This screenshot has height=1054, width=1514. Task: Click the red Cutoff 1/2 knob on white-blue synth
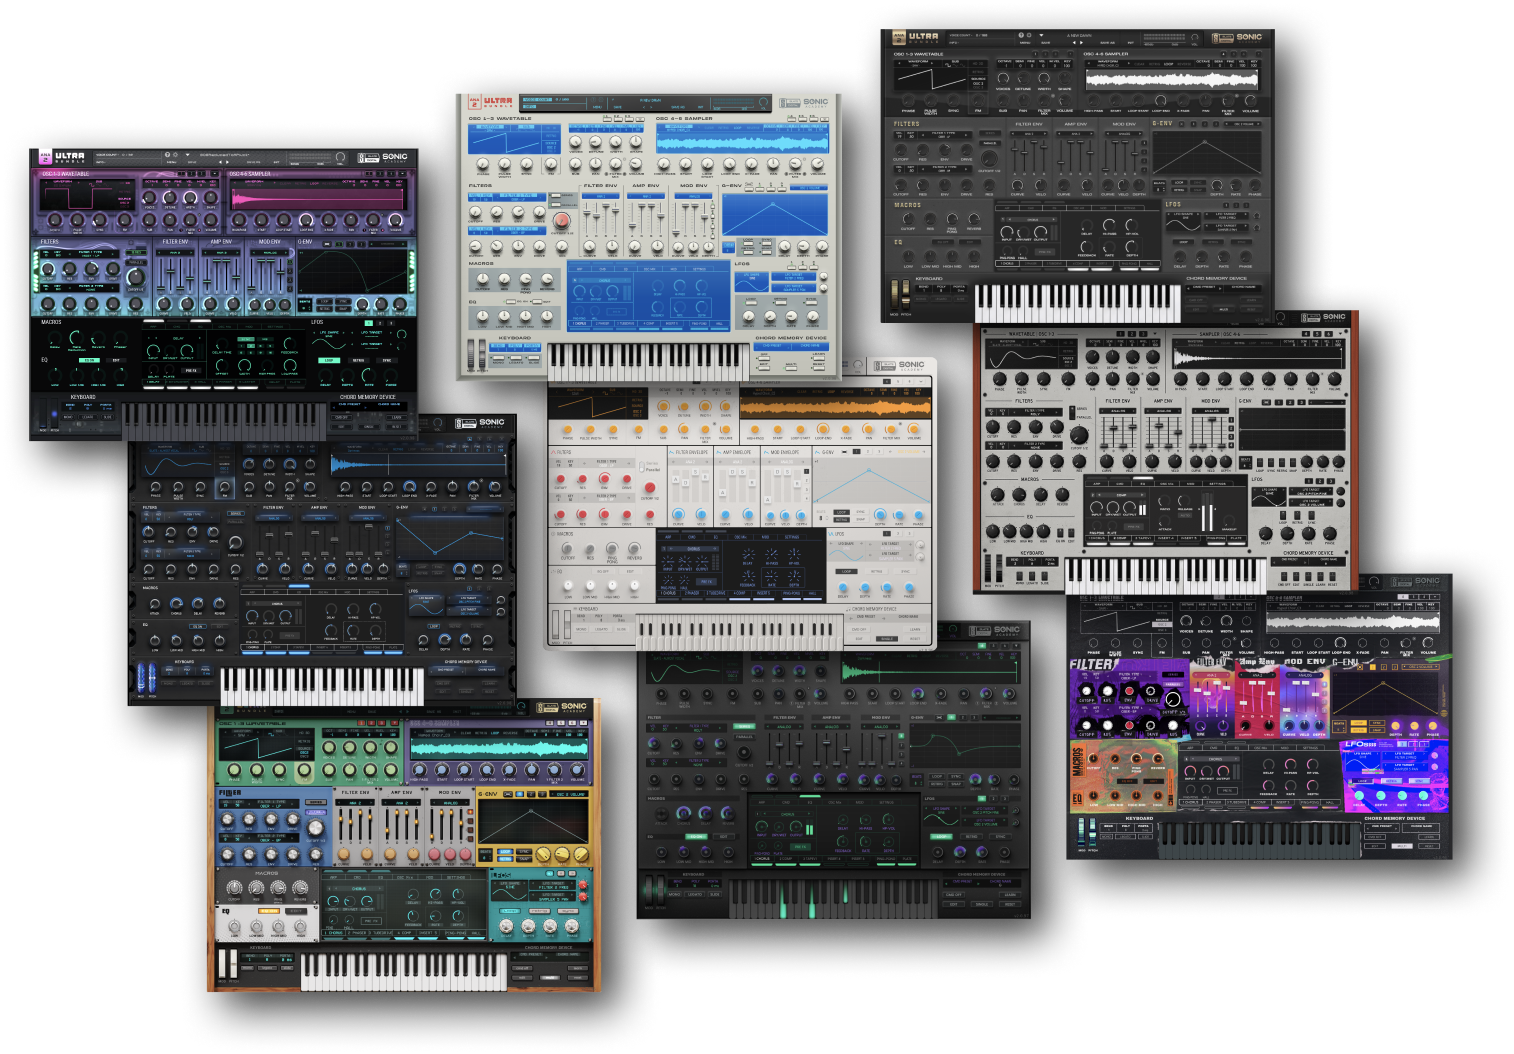[x=561, y=221]
